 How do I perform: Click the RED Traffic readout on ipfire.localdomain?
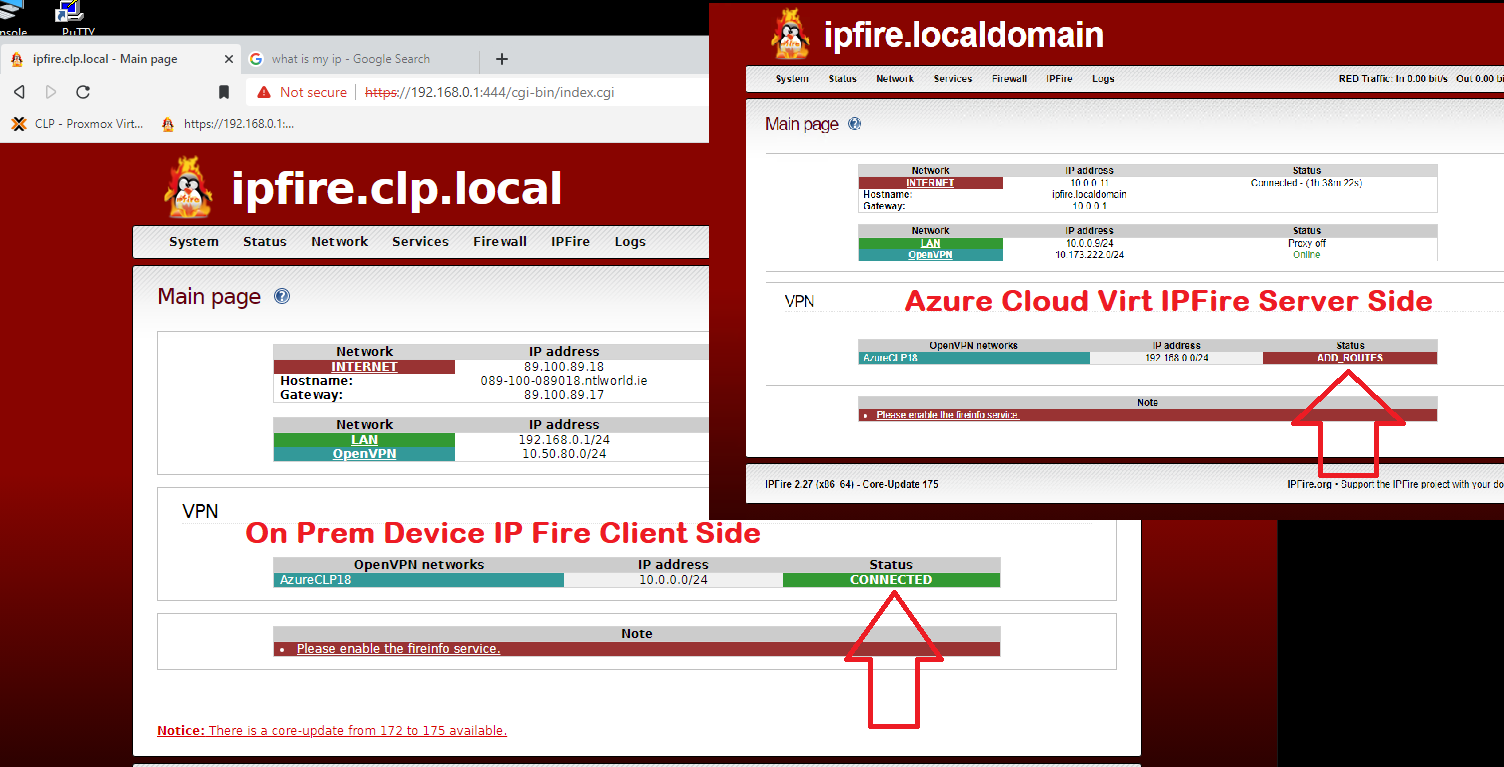(1421, 79)
